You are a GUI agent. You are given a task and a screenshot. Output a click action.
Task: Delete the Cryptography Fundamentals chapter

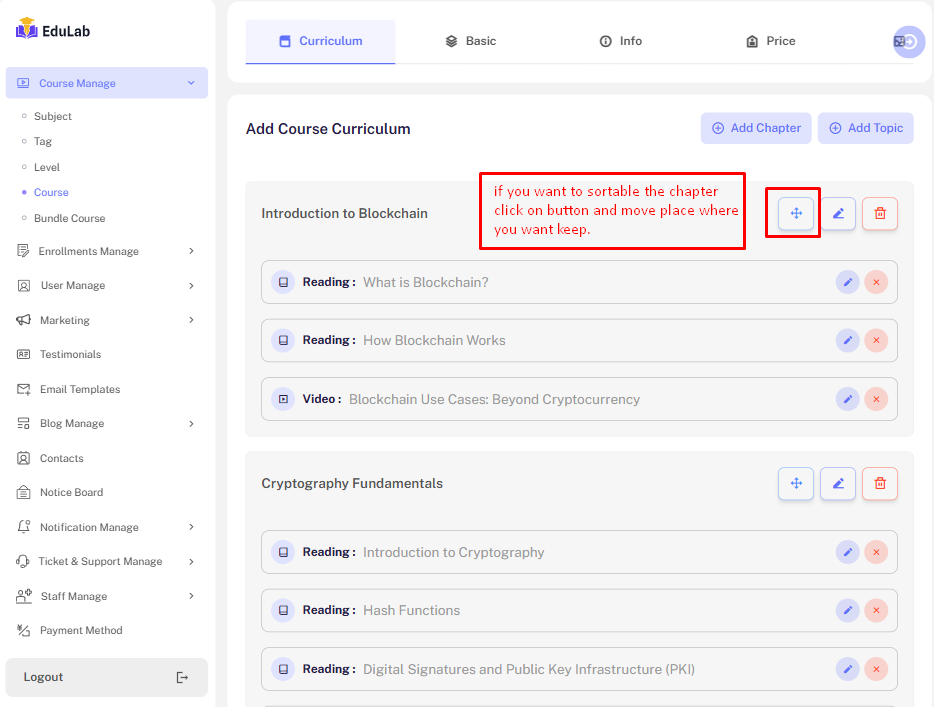[880, 483]
